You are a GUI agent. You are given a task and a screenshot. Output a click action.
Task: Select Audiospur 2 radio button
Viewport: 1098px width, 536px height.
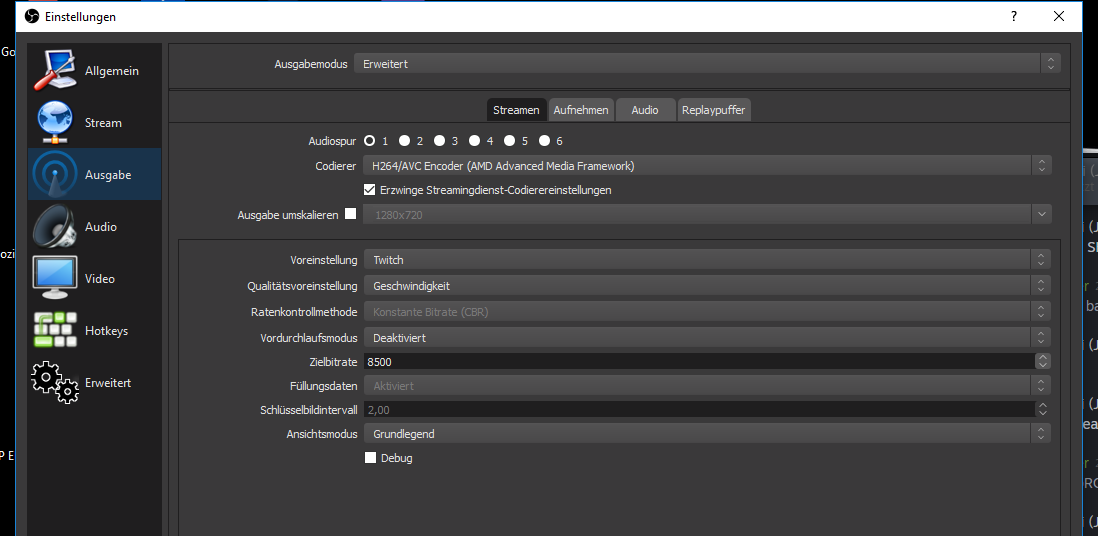click(x=404, y=141)
